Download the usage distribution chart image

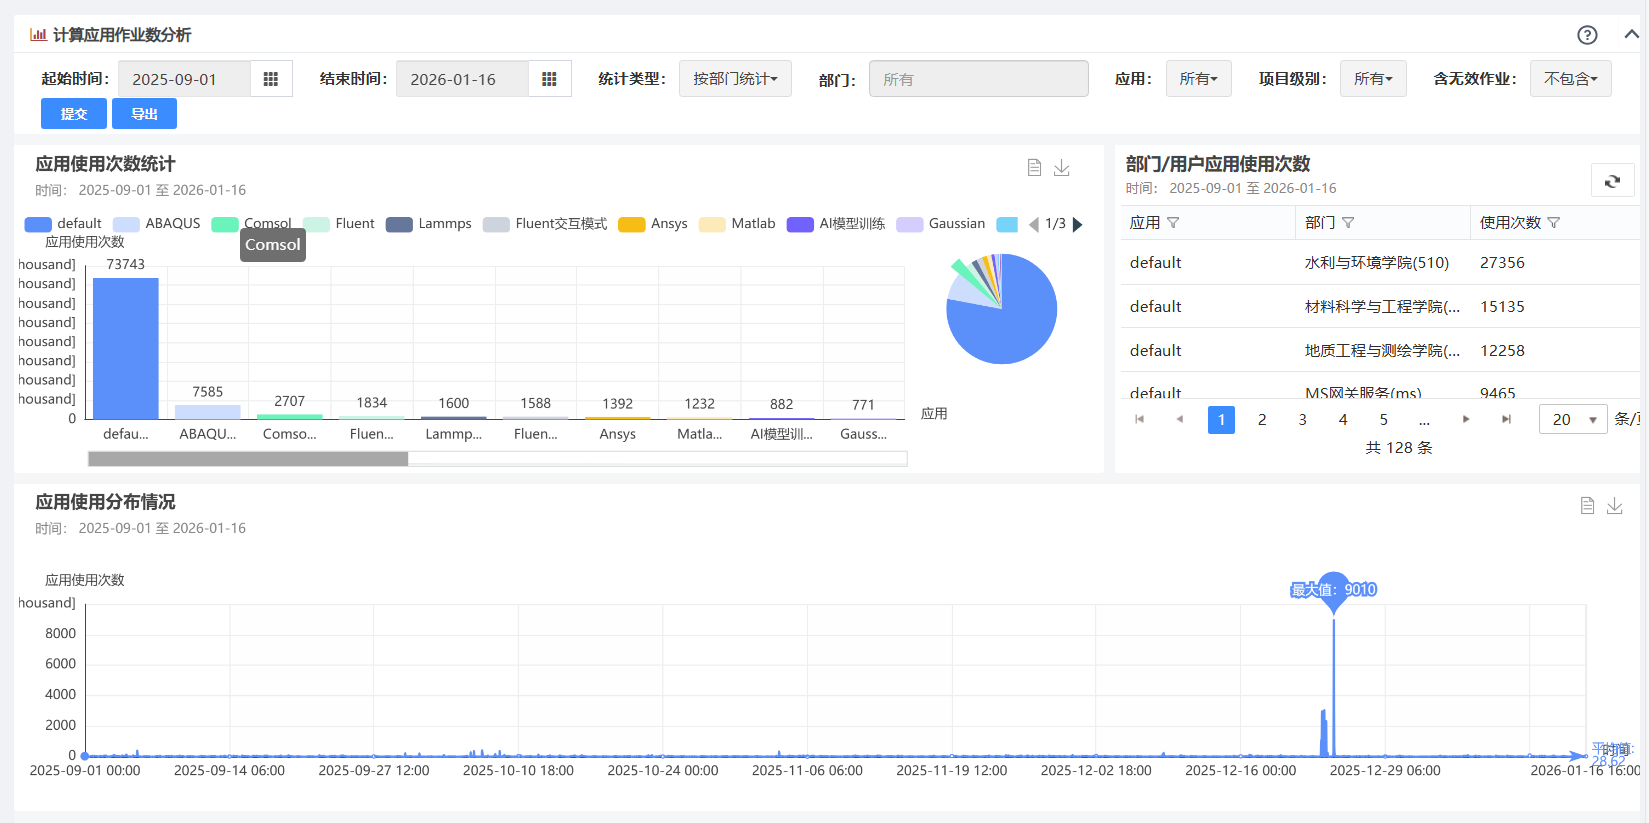click(x=1615, y=506)
